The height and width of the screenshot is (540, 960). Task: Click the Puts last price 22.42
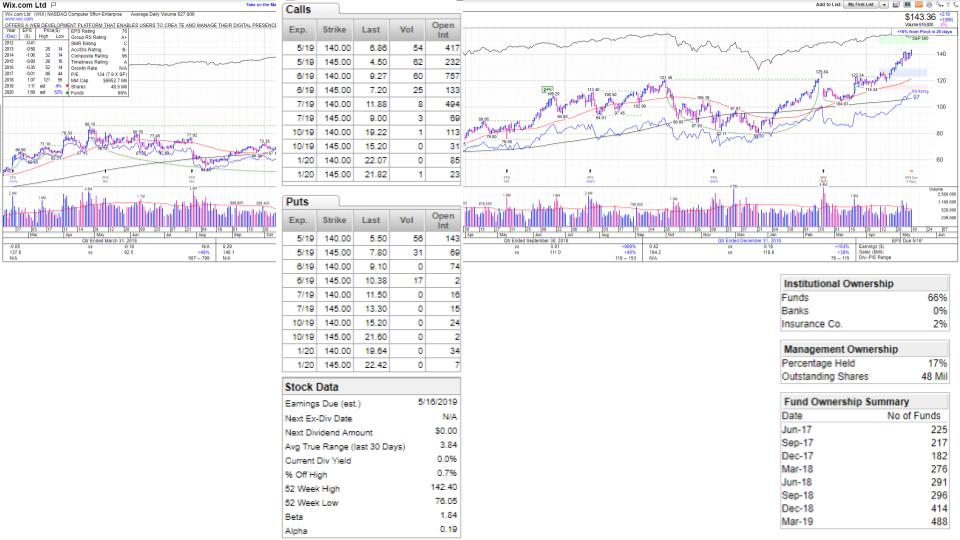click(x=376, y=365)
